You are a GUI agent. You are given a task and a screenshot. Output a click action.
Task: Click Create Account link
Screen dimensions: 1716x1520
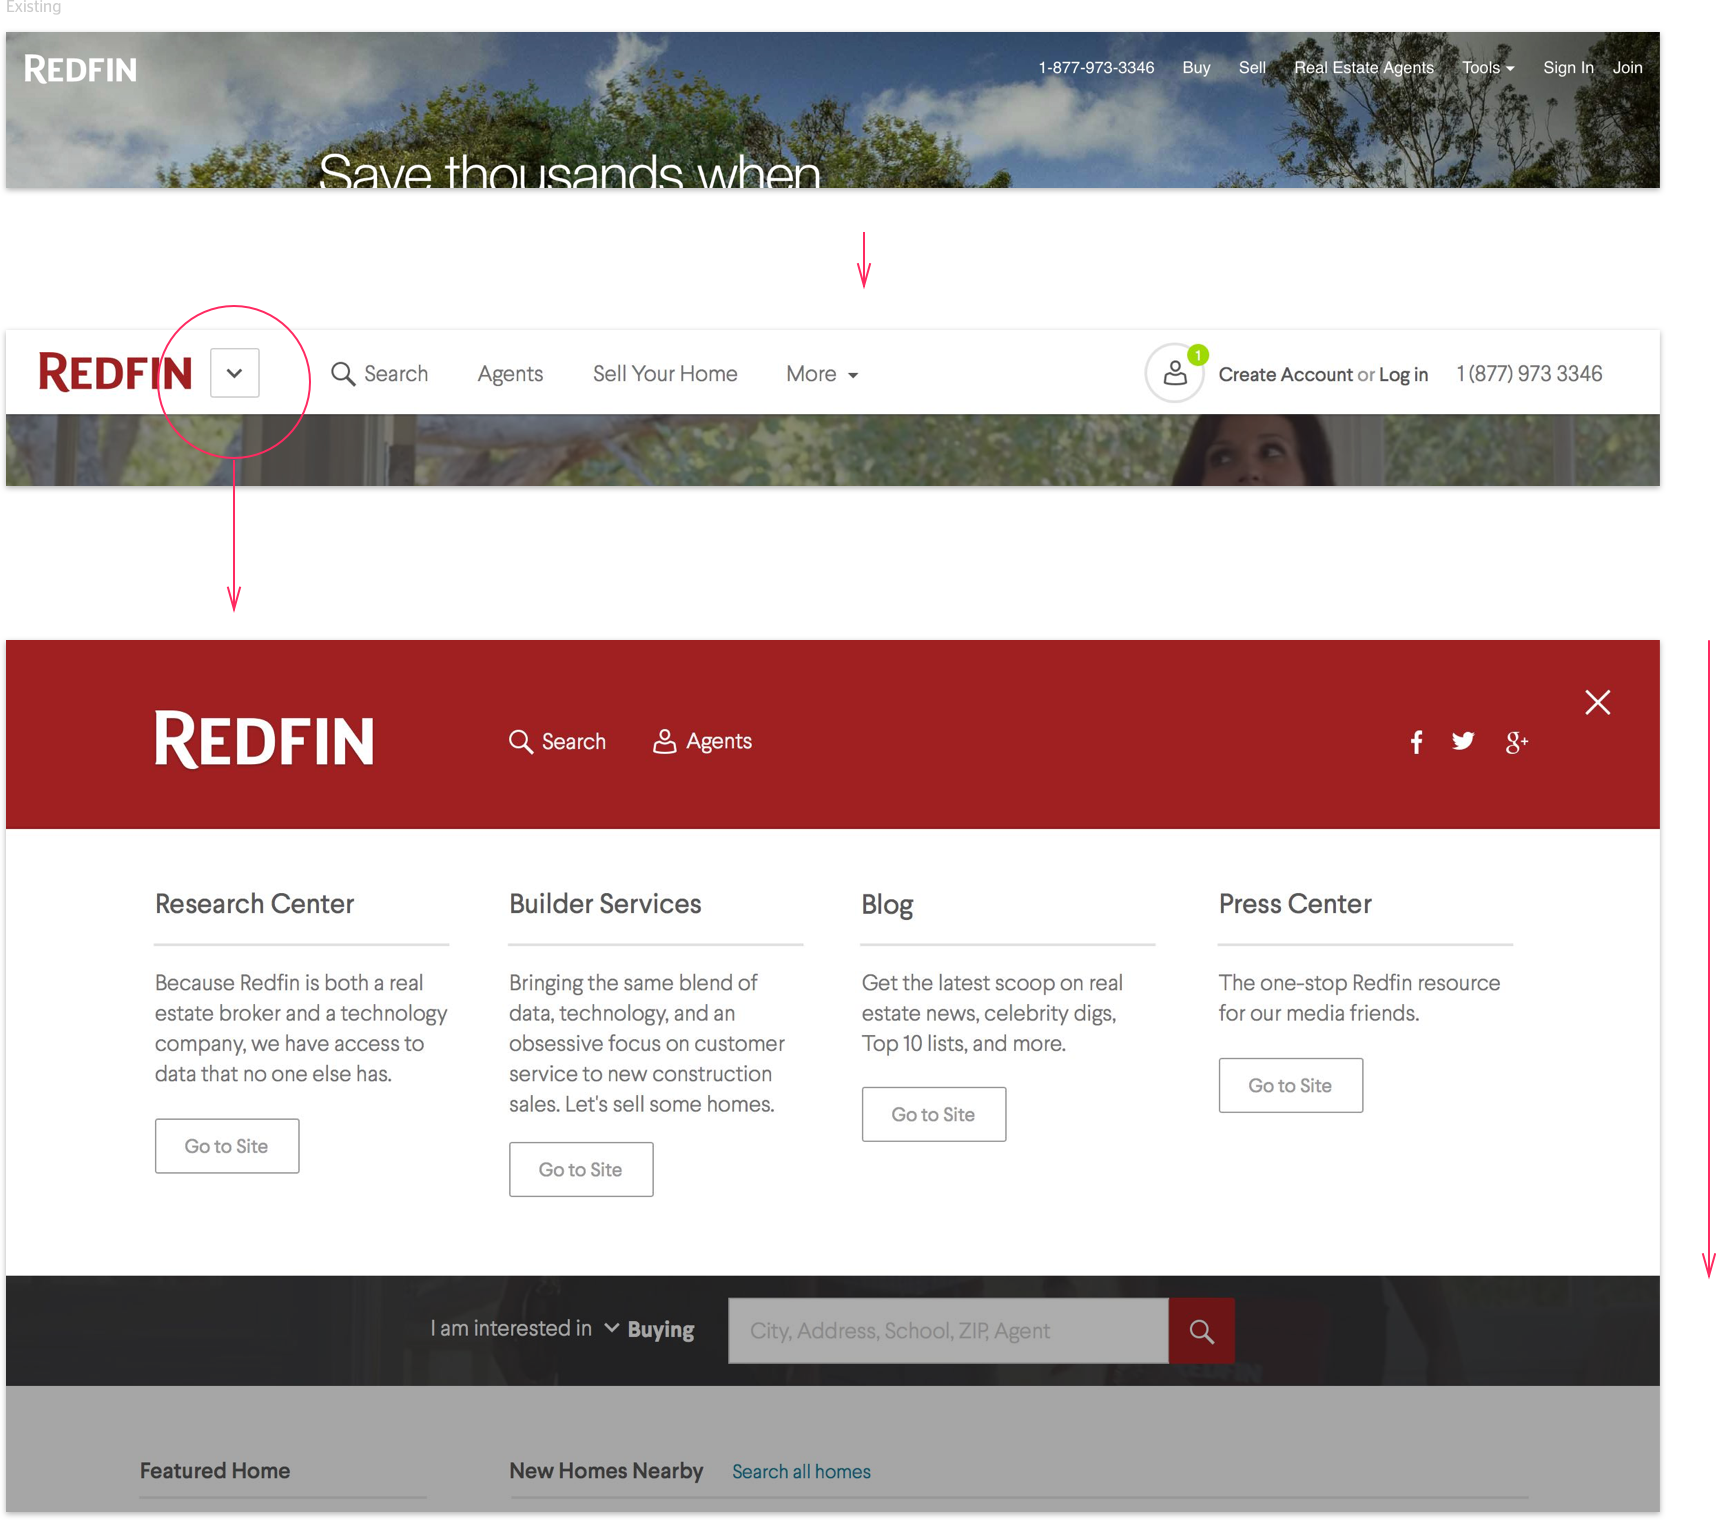click(1285, 375)
